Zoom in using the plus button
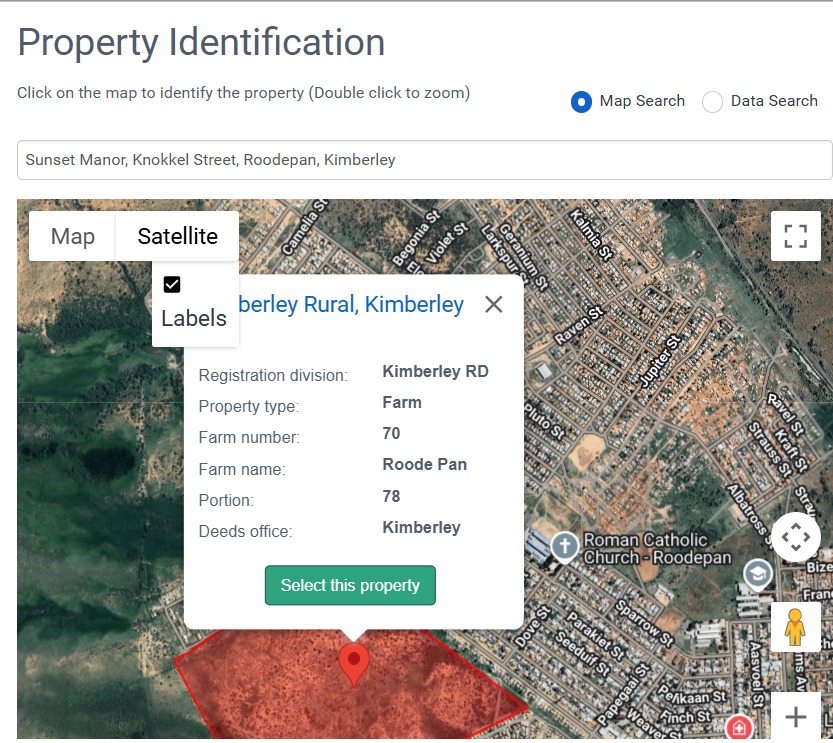This screenshot has height=743, width=833. (795, 717)
